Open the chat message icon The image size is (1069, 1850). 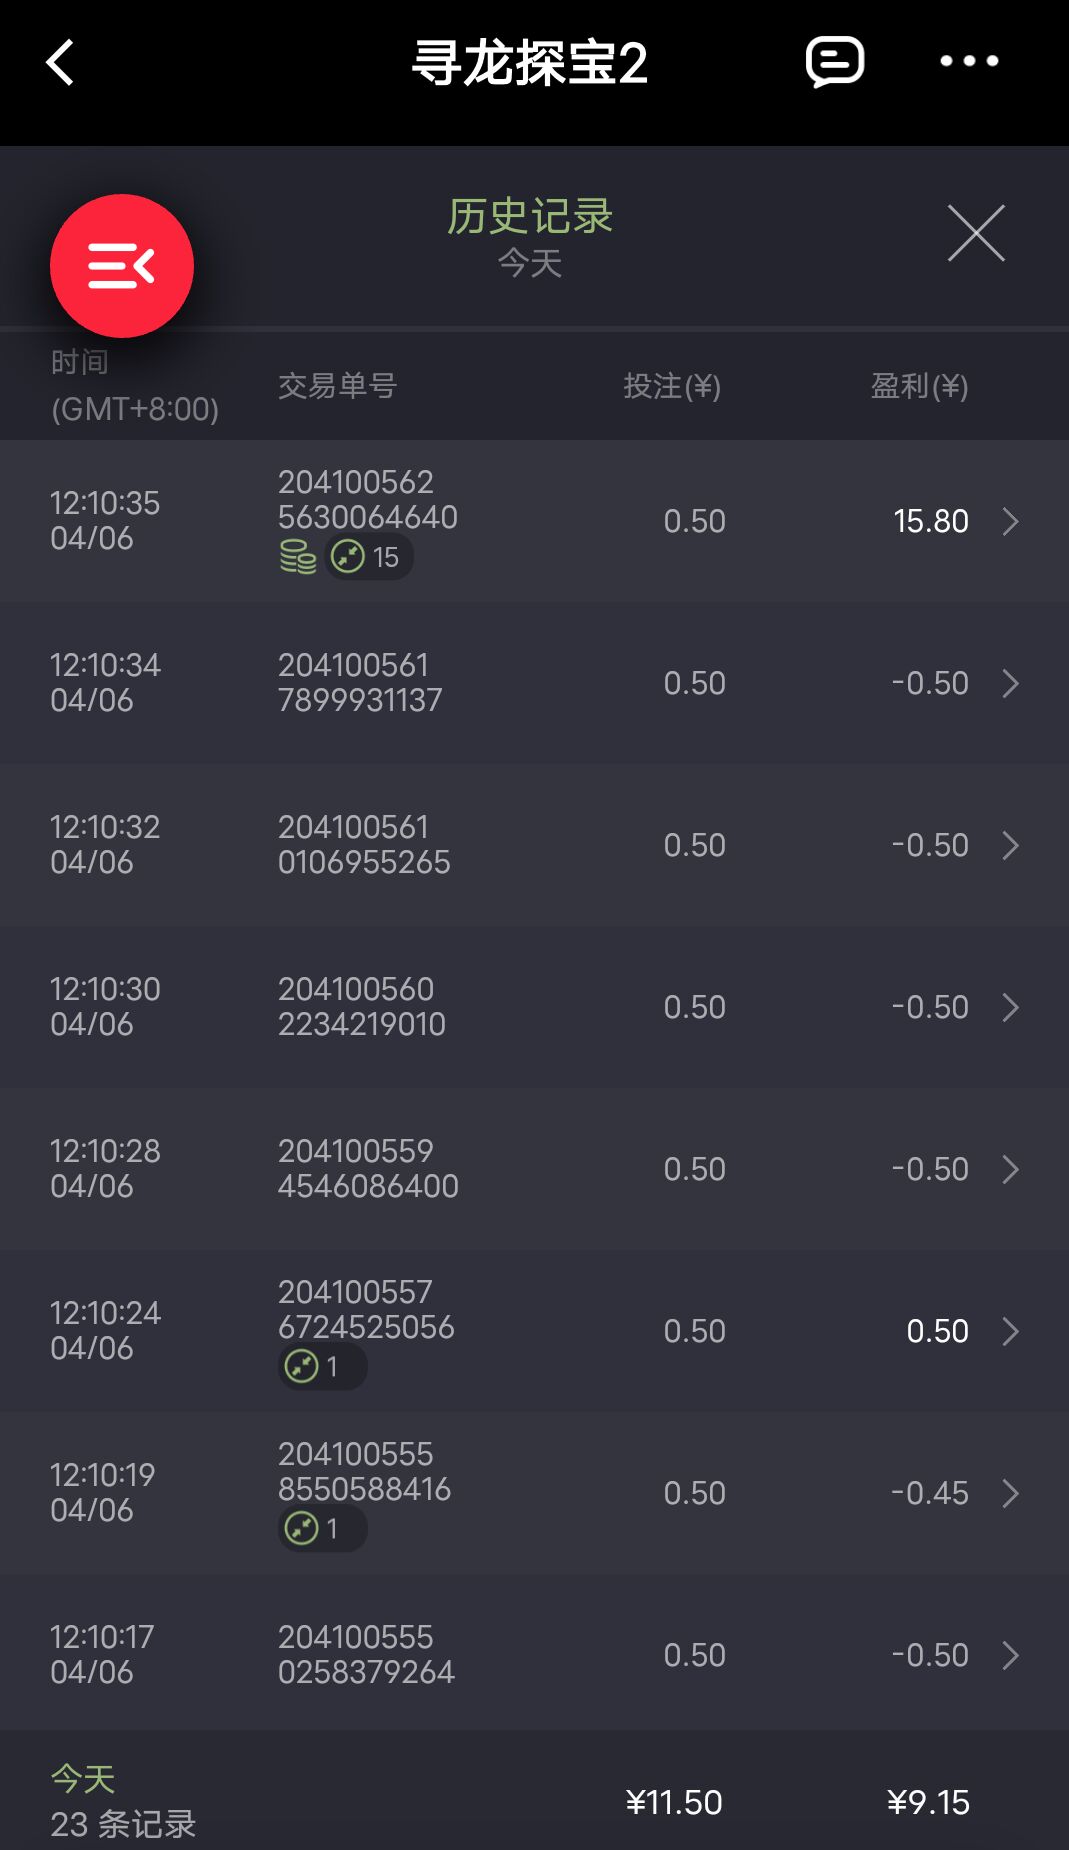(834, 62)
